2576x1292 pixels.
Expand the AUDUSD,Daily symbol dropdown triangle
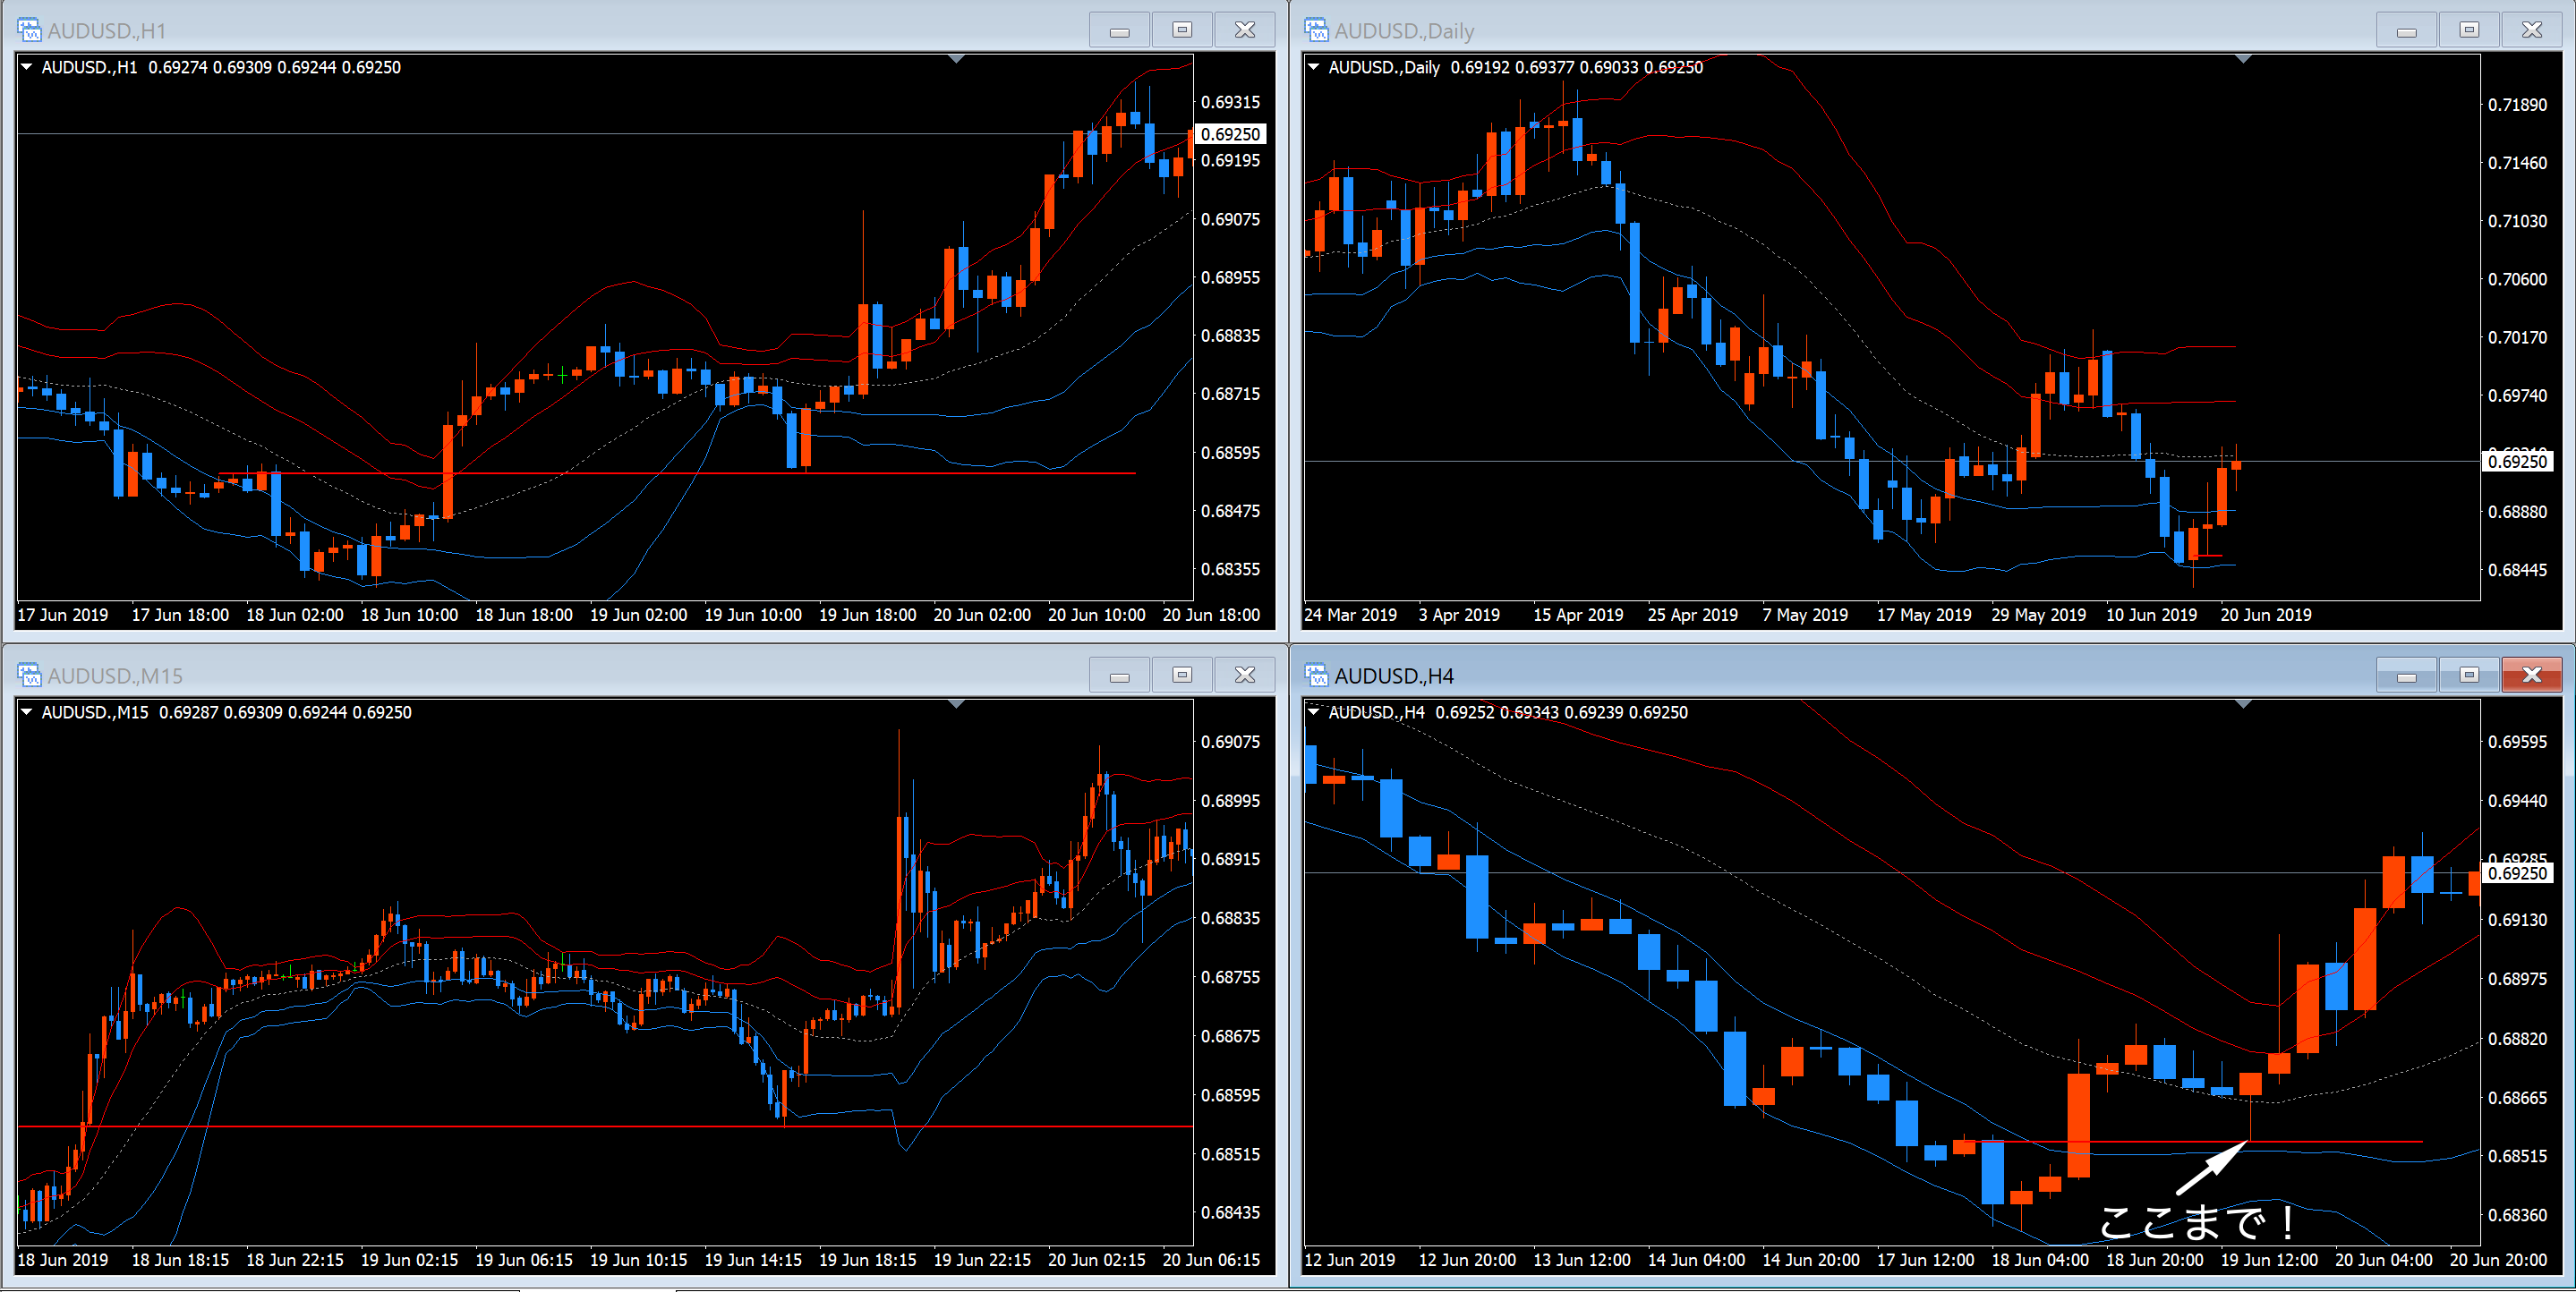click(x=1314, y=67)
